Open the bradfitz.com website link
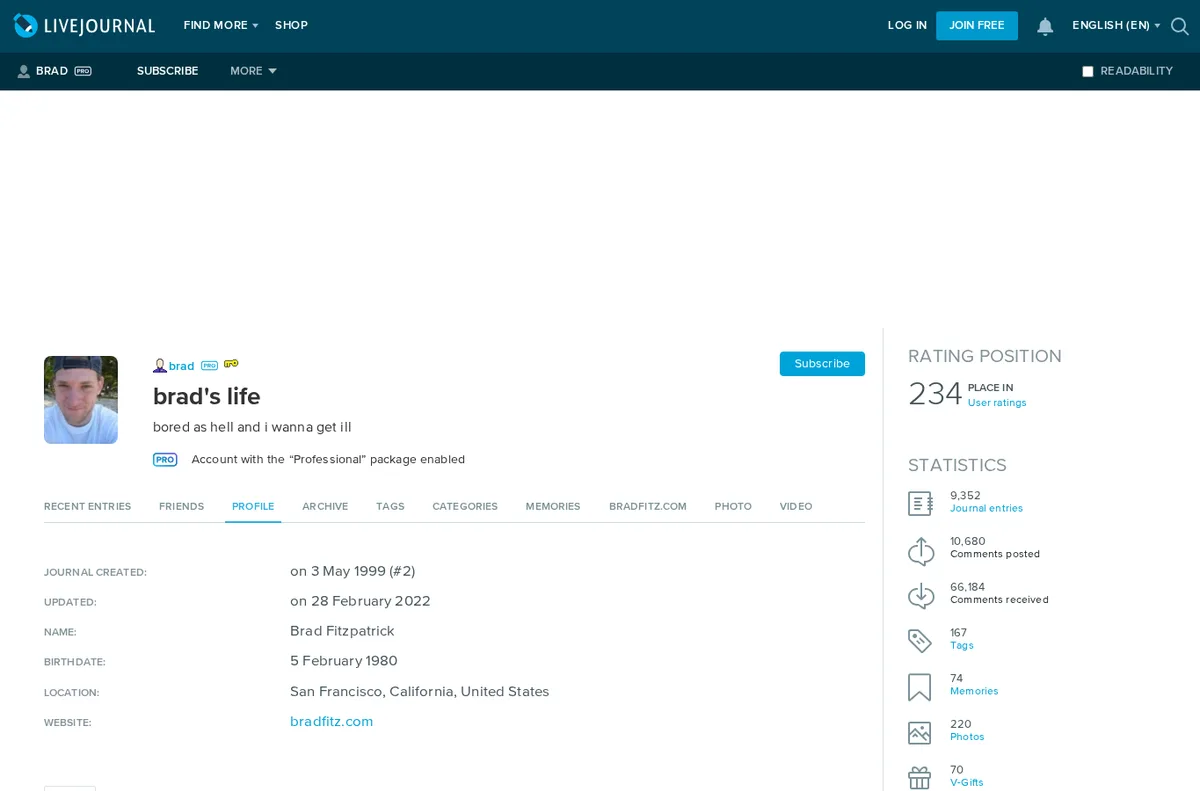 coord(331,722)
